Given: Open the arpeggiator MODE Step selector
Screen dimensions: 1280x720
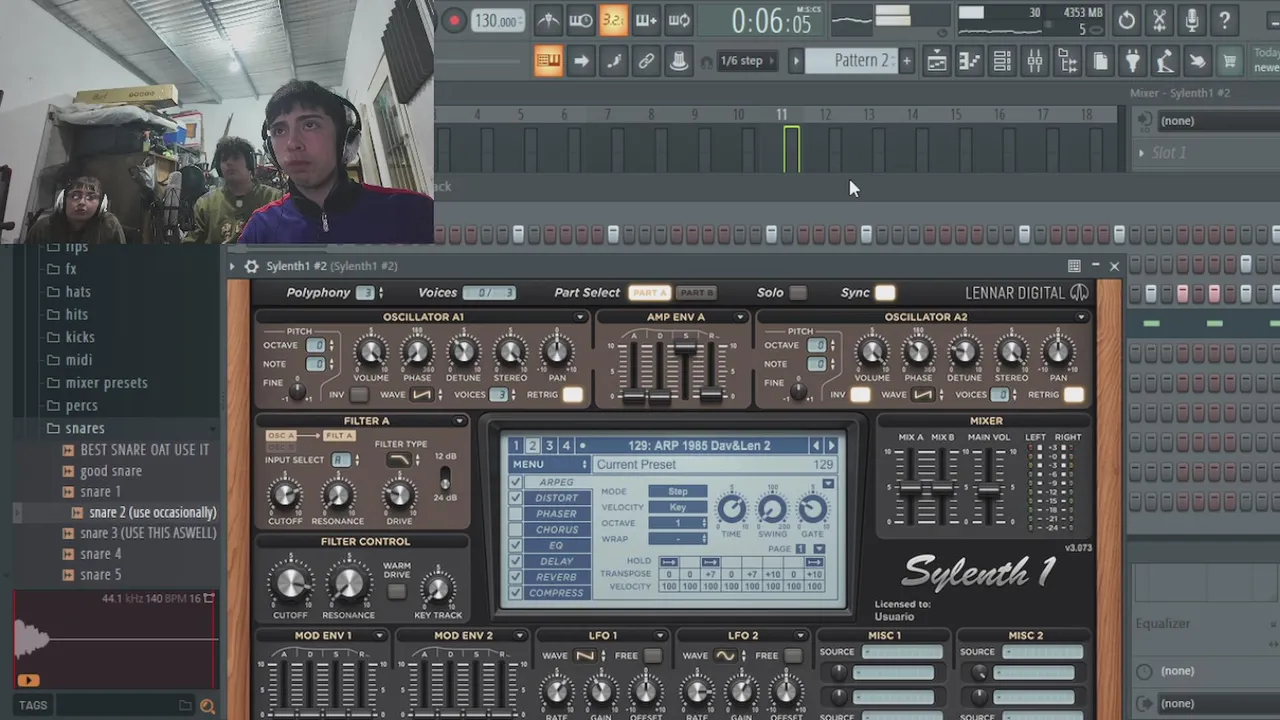Looking at the screenshot, I should 678,491.
